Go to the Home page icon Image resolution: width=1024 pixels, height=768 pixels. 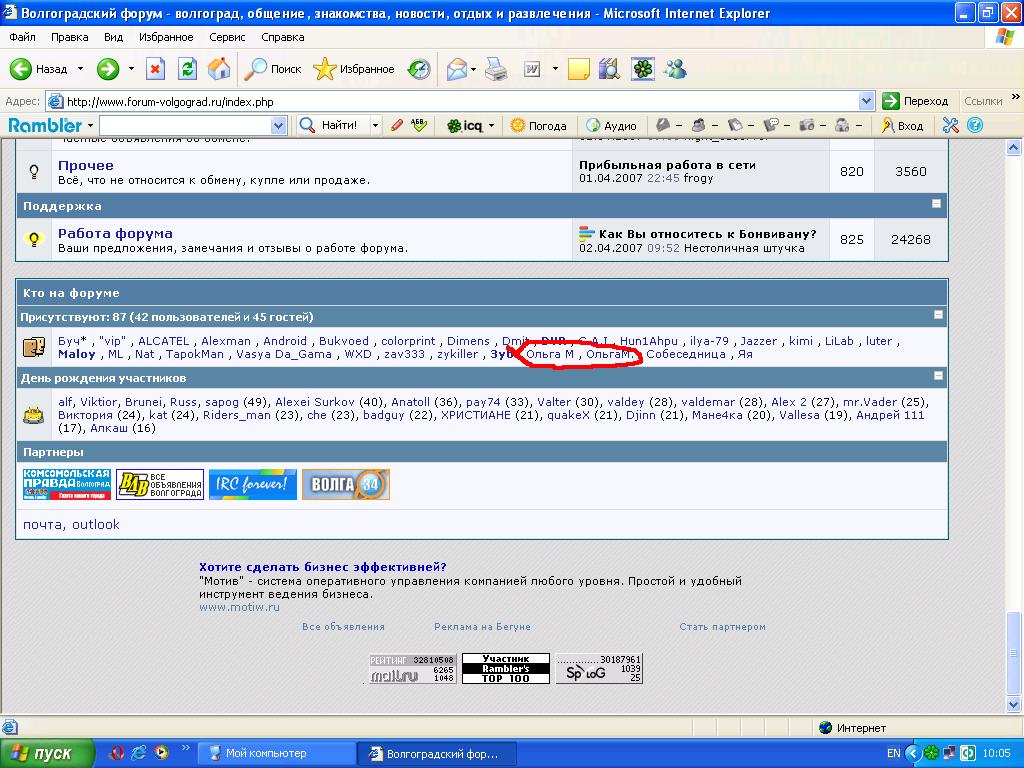point(219,69)
